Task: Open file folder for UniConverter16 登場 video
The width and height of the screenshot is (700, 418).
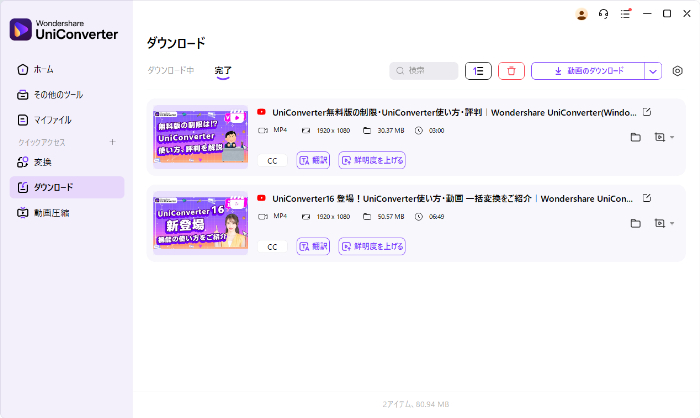Action: pos(636,223)
